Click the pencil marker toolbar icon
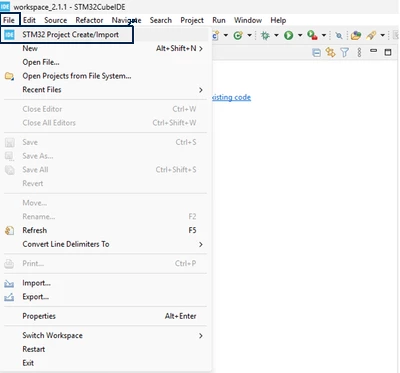The image size is (400, 373). click(371, 35)
